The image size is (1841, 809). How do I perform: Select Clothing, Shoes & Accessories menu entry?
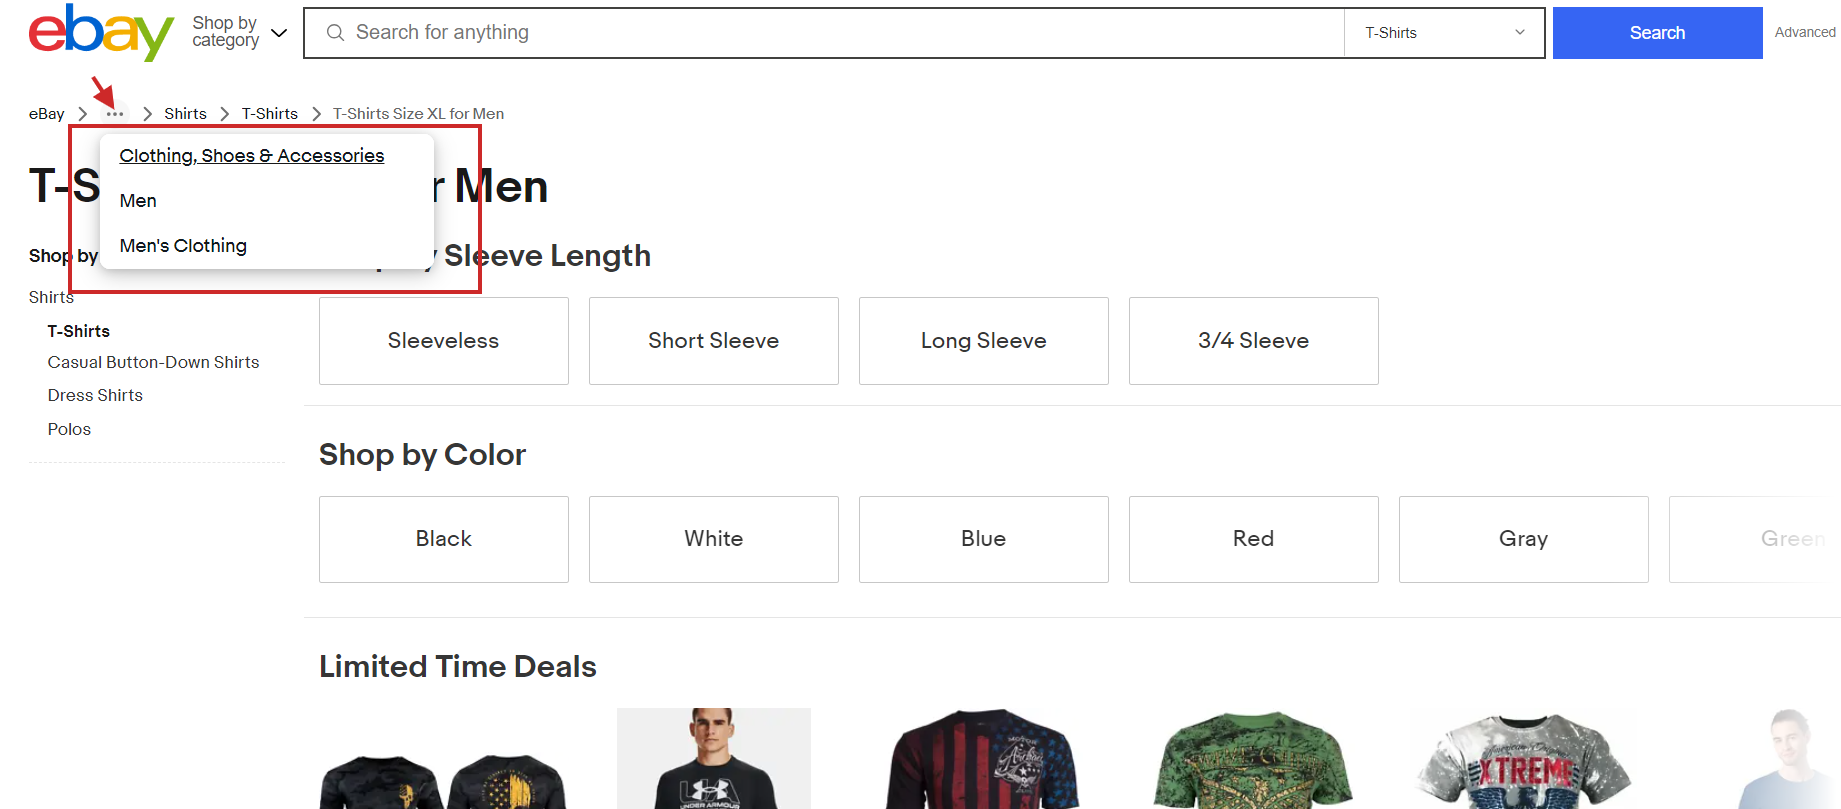[x=252, y=156]
